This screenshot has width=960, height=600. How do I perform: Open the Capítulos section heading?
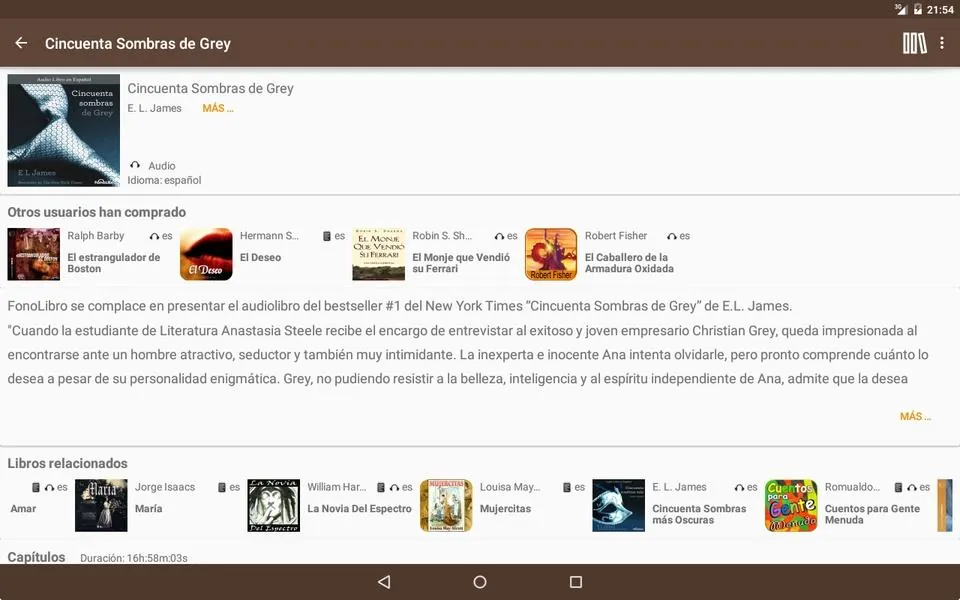36,557
